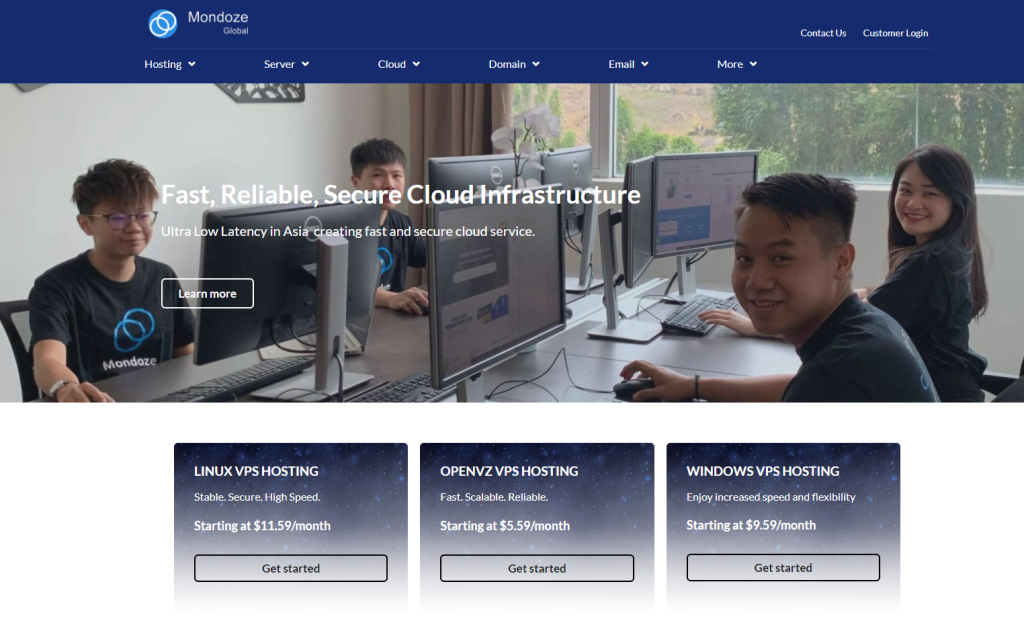Click the Starting at $5.59/month price

tap(505, 526)
